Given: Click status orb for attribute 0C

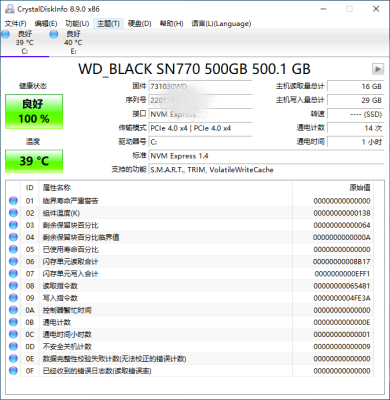Looking at the screenshot, I should coord(13,334).
